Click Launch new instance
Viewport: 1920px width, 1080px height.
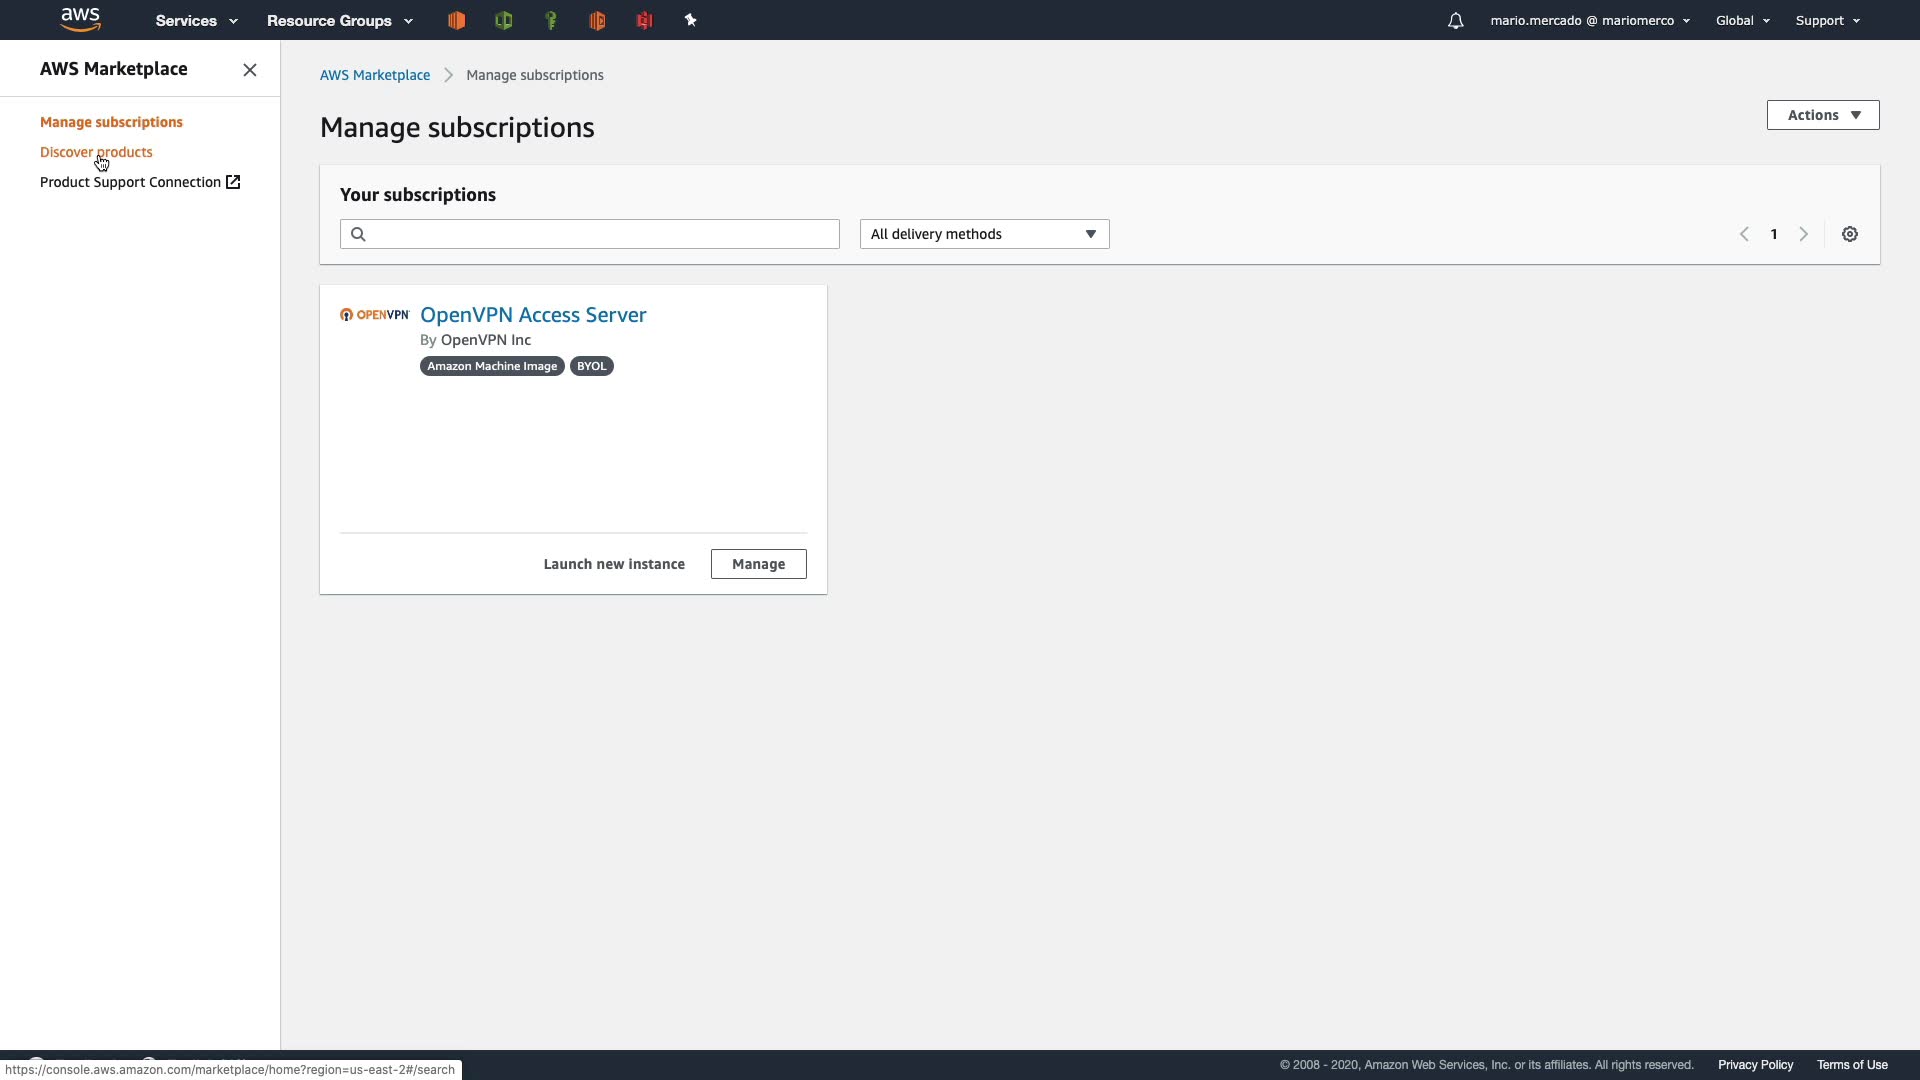[x=614, y=564]
